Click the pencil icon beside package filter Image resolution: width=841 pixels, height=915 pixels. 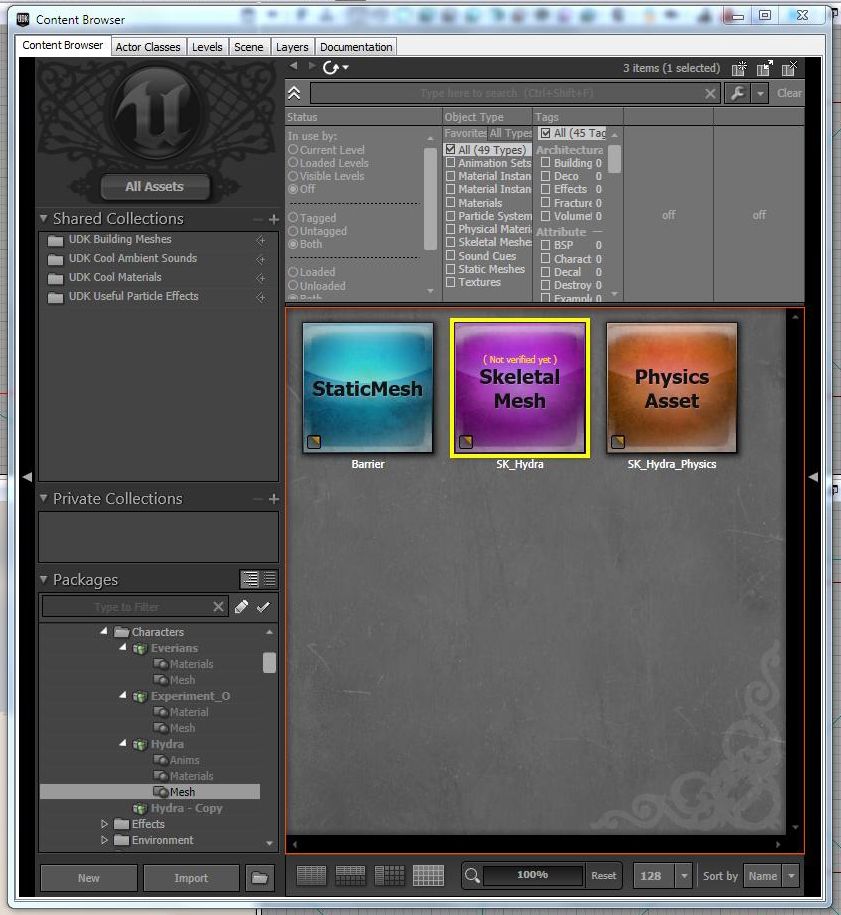pyautogui.click(x=241, y=607)
